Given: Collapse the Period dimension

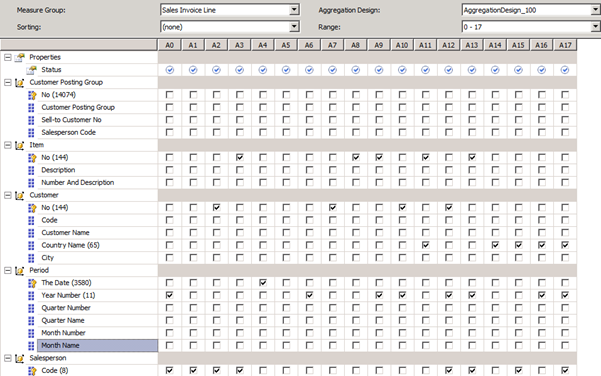Looking at the screenshot, I should (8, 270).
